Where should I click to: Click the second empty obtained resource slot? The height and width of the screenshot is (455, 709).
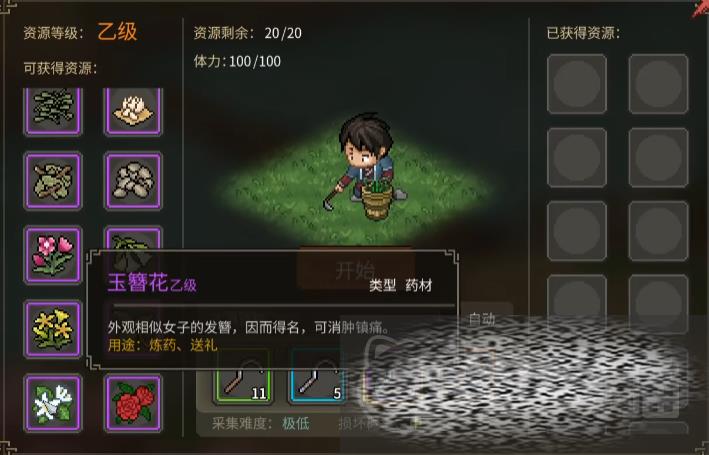click(658, 84)
